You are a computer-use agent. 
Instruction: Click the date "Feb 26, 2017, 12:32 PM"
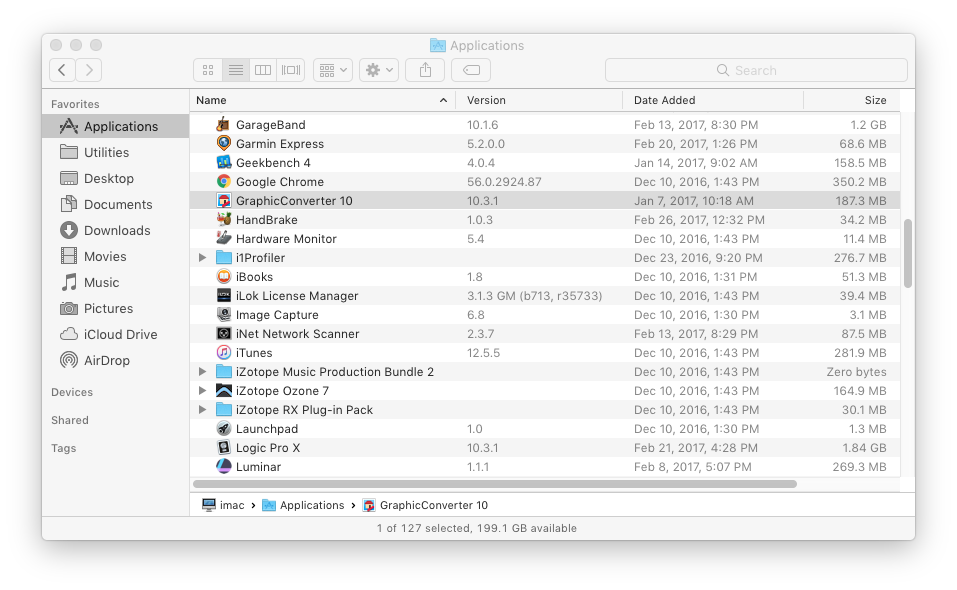tap(699, 220)
